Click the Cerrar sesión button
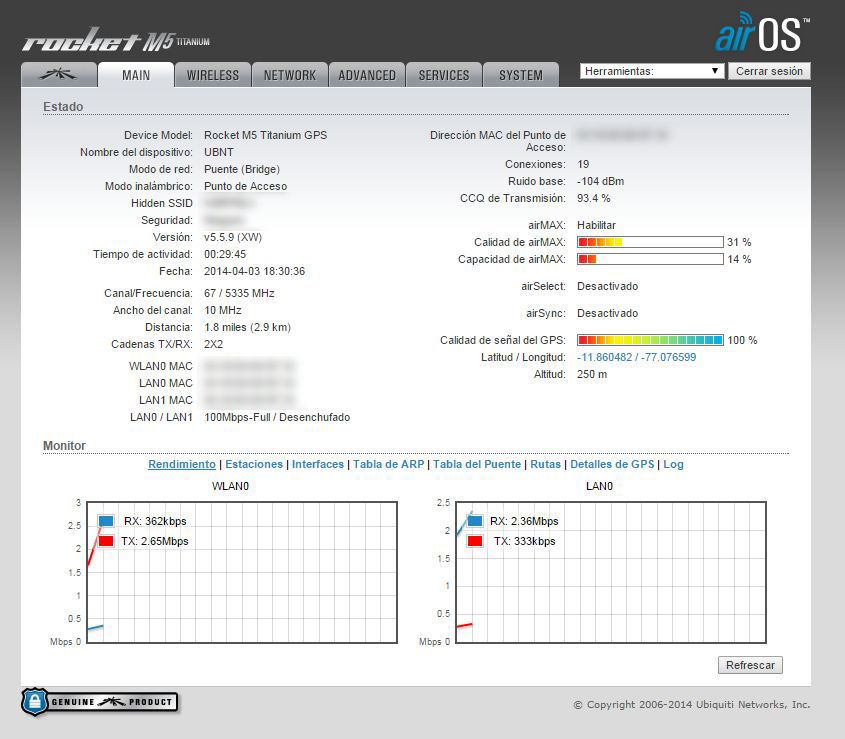The width and height of the screenshot is (845, 739). (769, 71)
